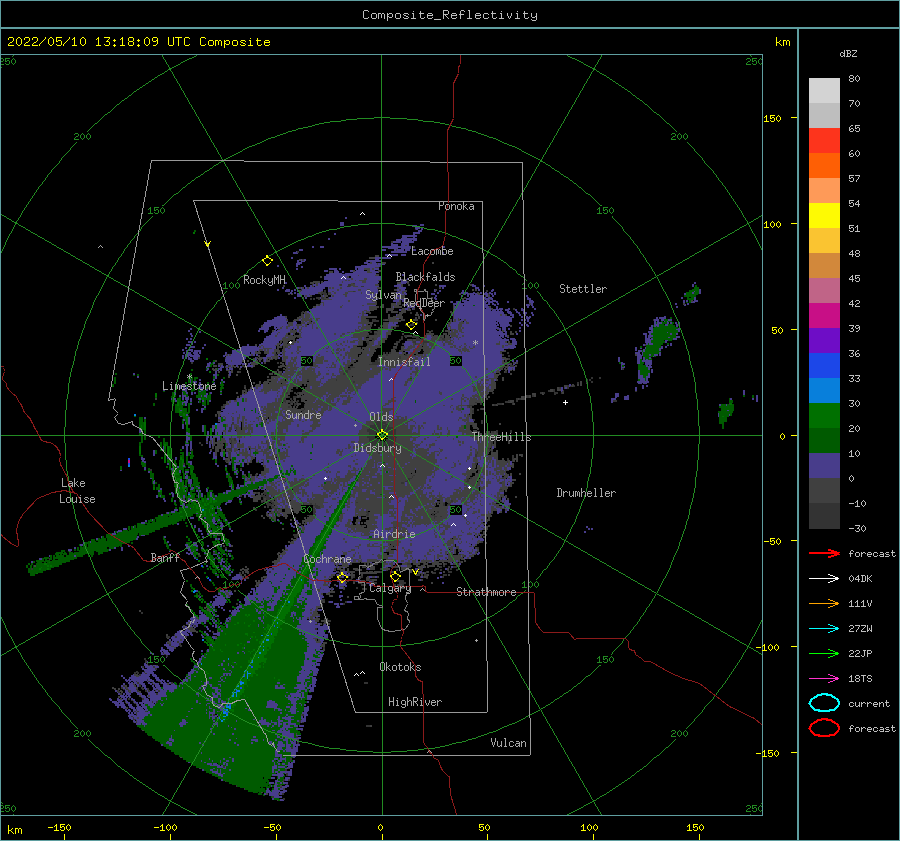Select the yellow diamond marker below Cochrane

coord(343,577)
